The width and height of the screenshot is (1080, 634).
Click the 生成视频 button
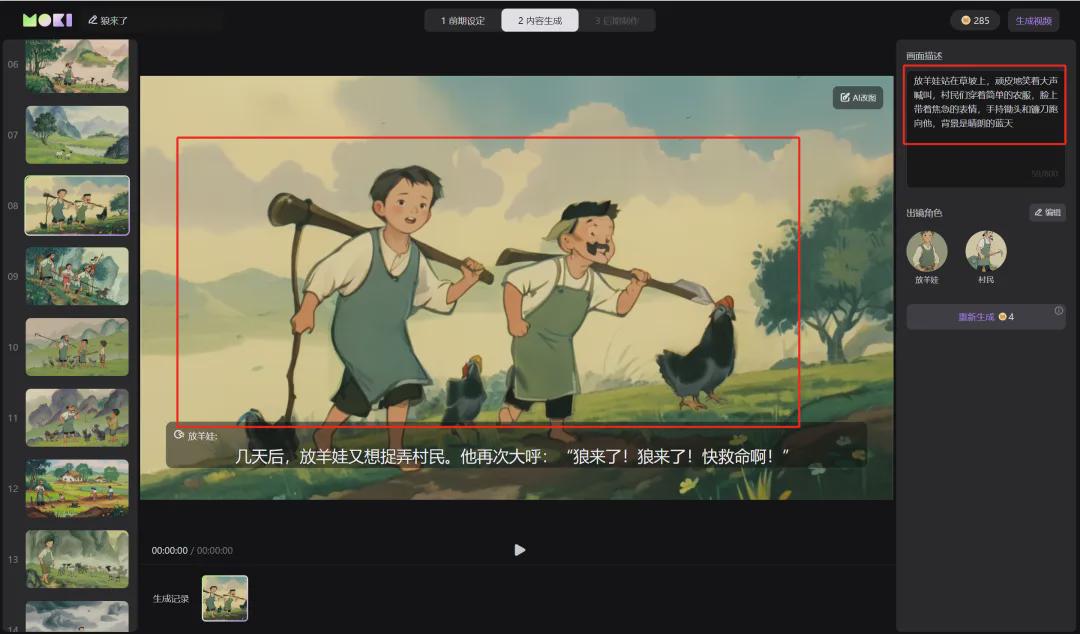pyautogui.click(x=1034, y=19)
